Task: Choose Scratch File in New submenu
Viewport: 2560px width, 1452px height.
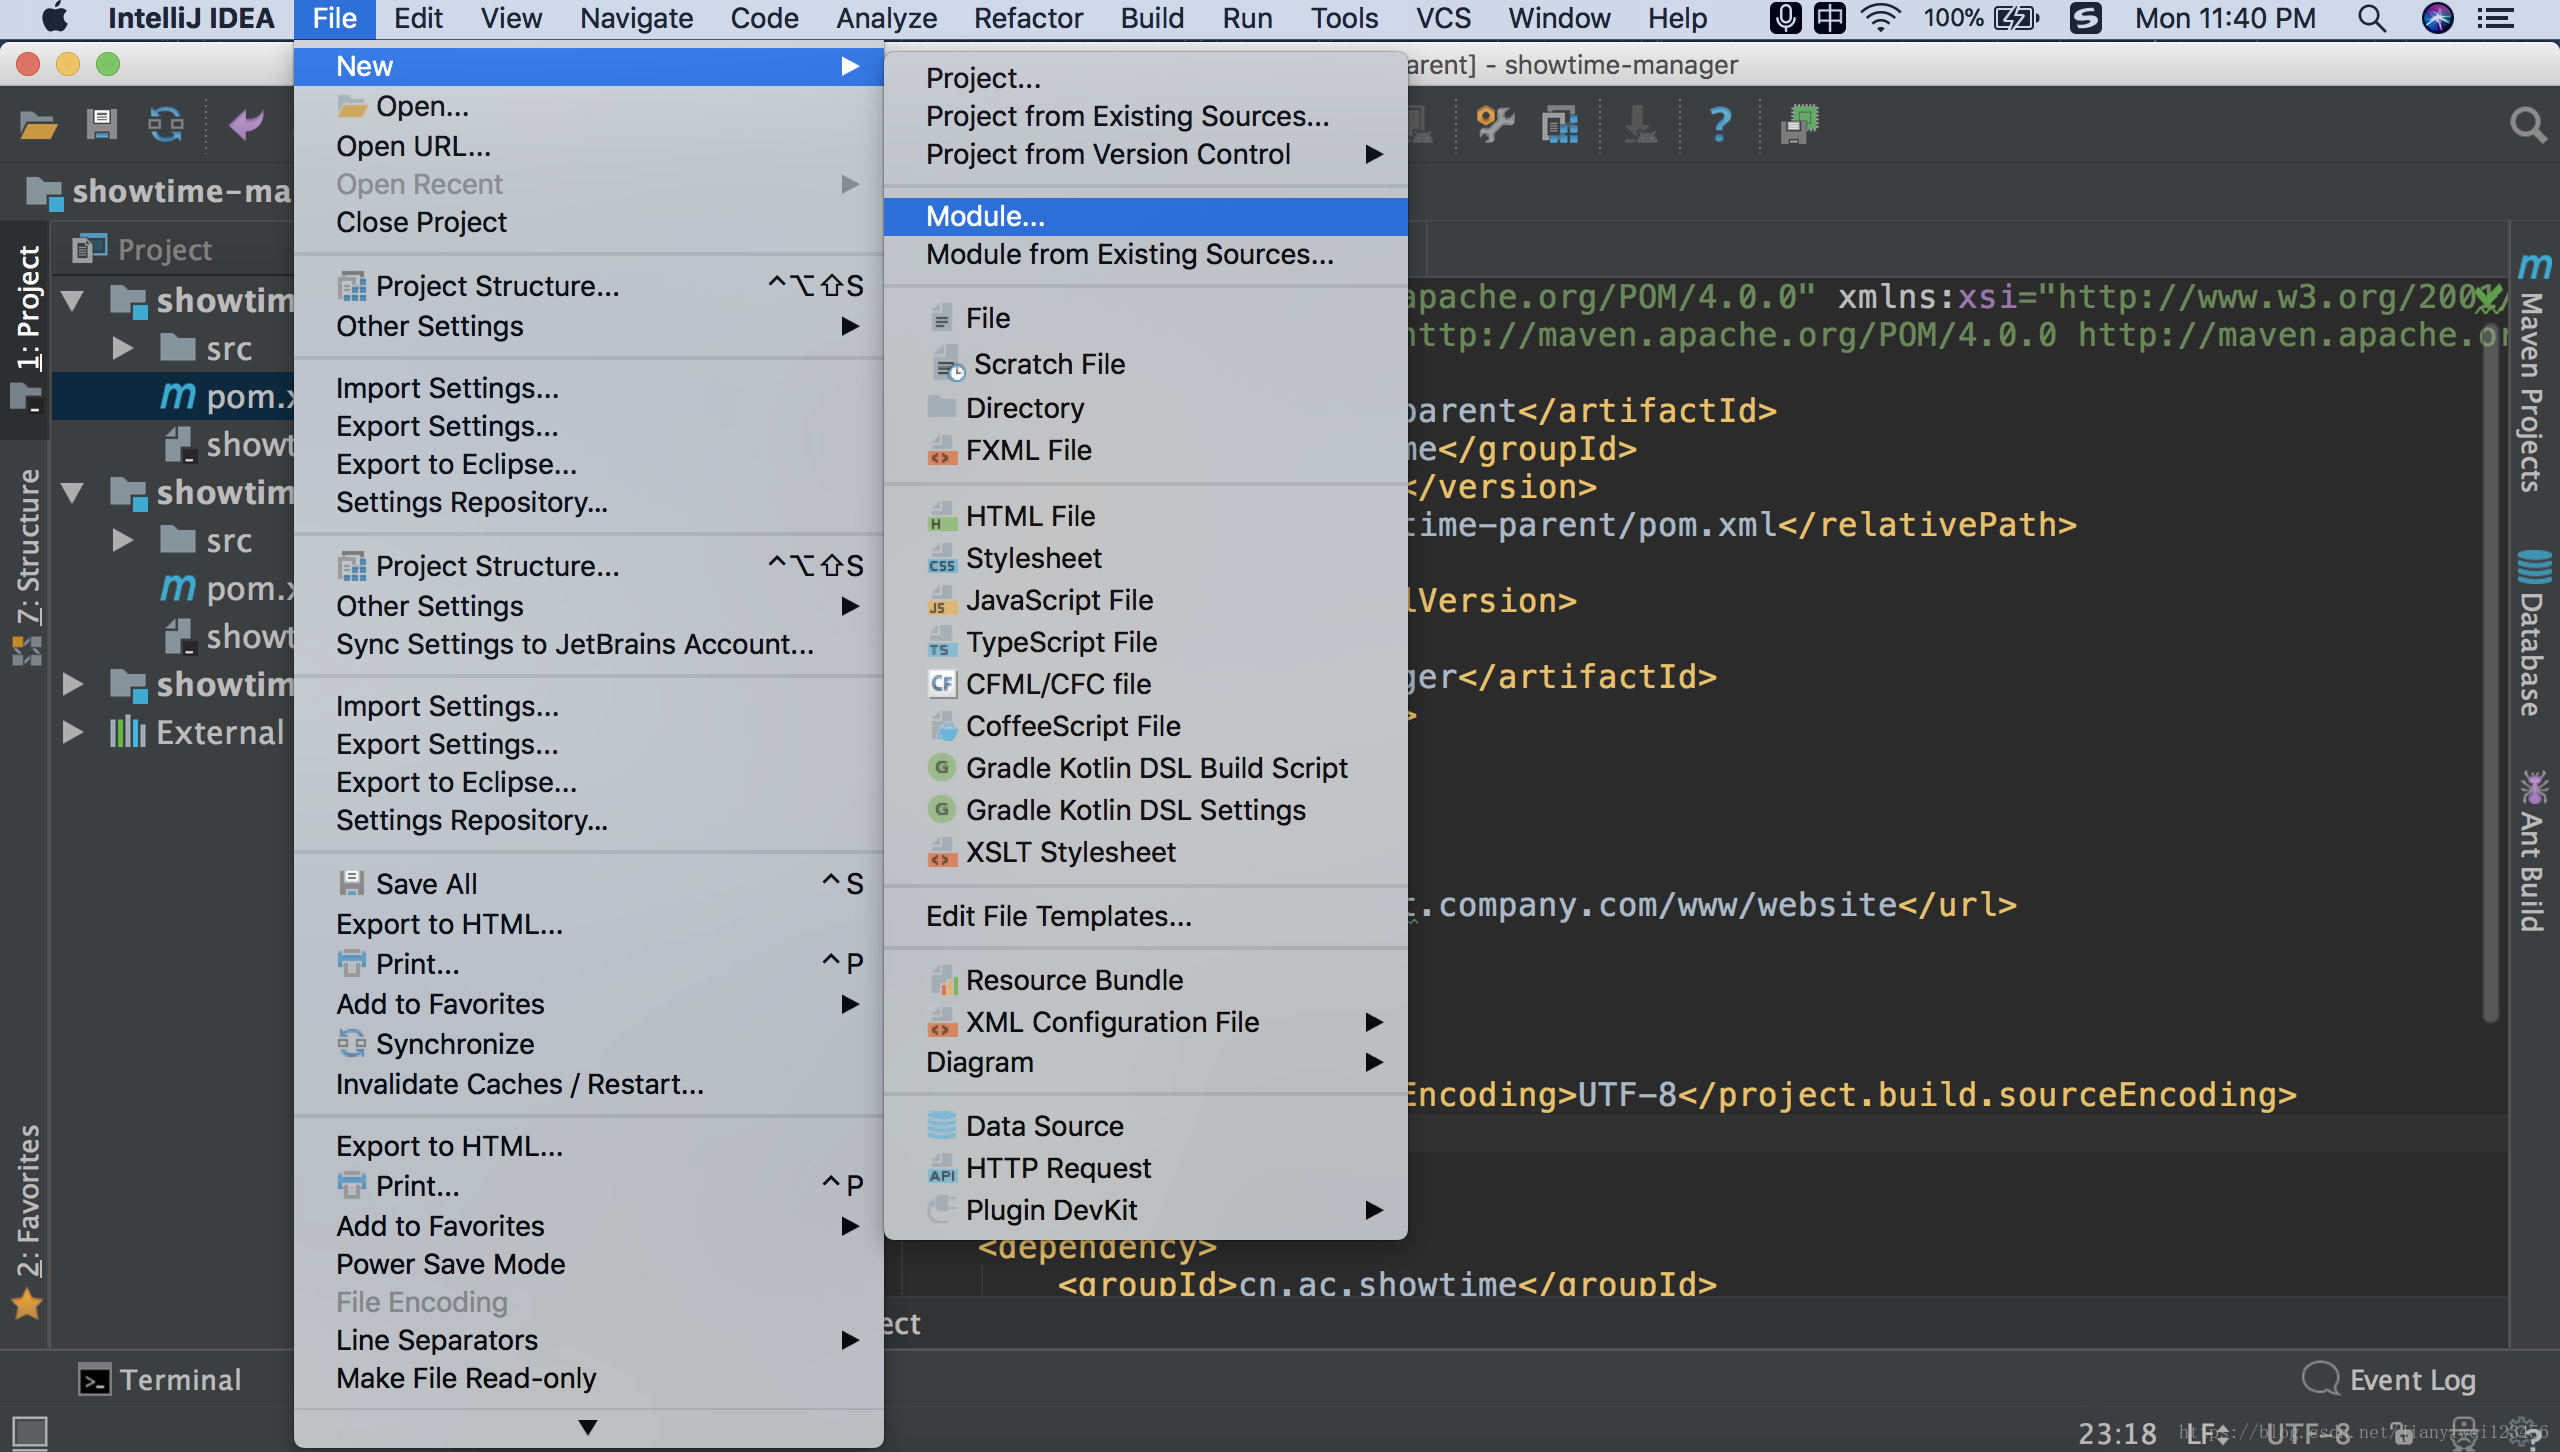Action: (1145, 364)
